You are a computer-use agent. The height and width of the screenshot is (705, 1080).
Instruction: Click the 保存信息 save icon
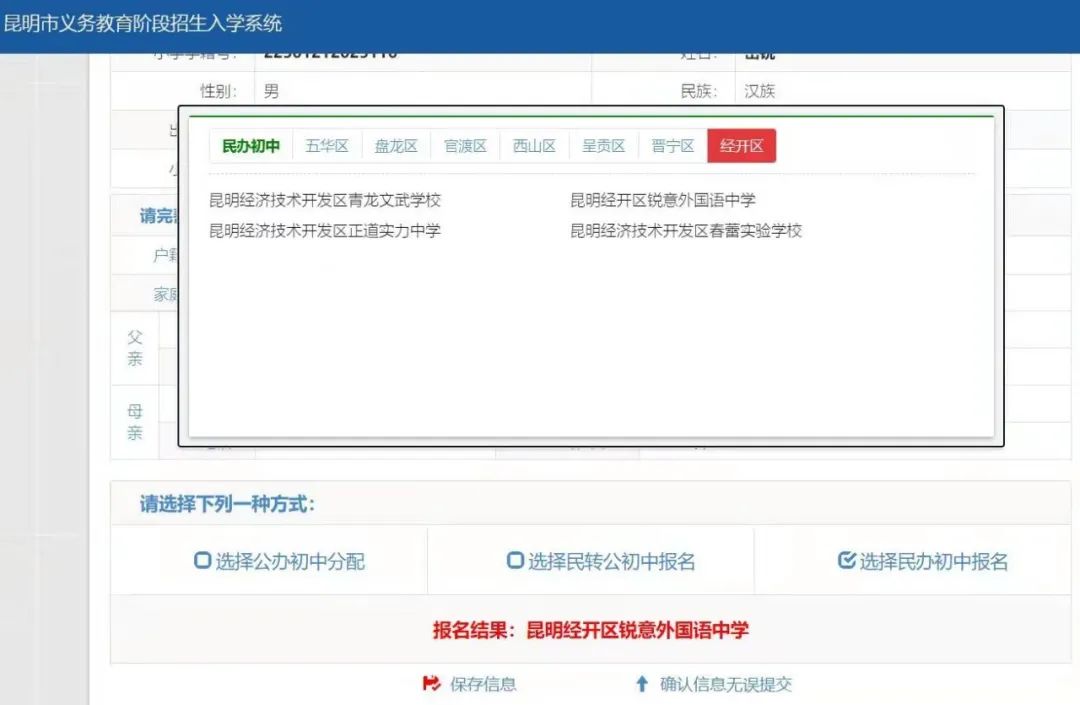pyautogui.click(x=431, y=683)
